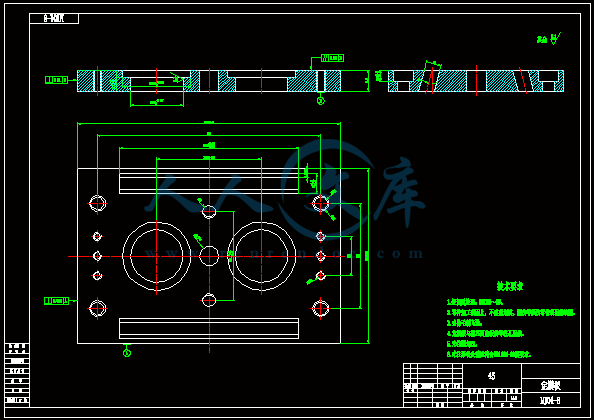The width and height of the screenshot is (594, 420).
Task: Click the tolerance frame left of the section view
Action: click(56, 80)
